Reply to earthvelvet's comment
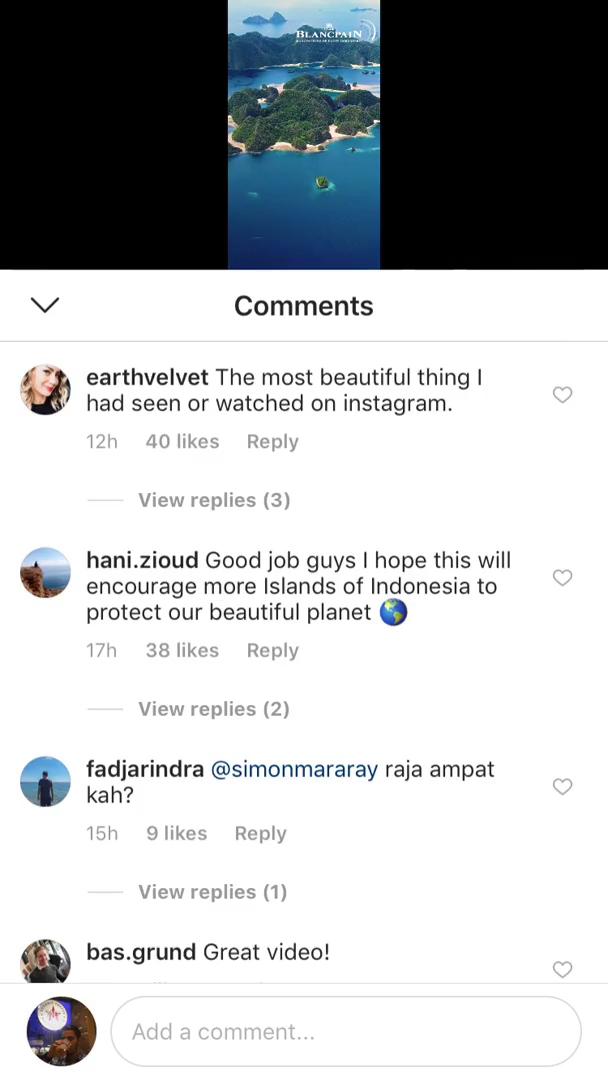This screenshot has width=608, height=1080. tap(272, 441)
